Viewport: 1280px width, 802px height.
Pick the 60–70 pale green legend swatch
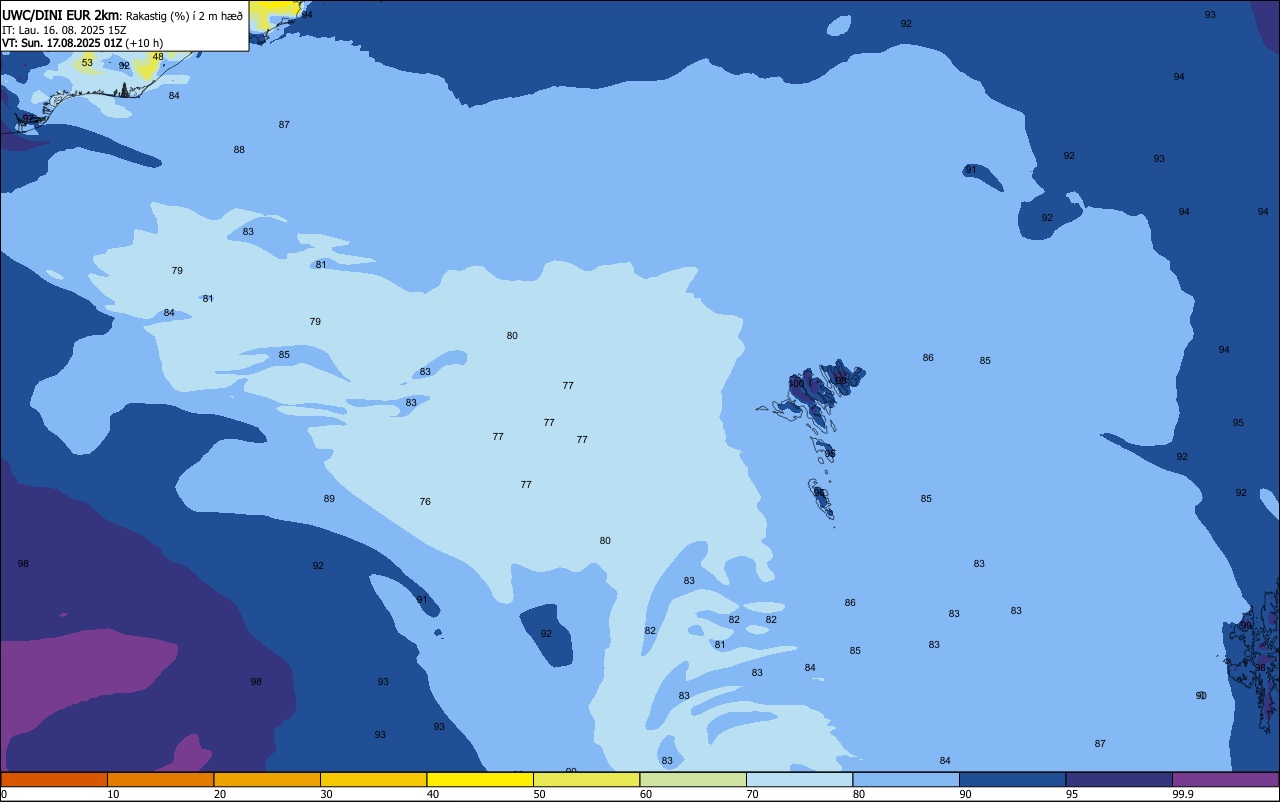click(693, 779)
